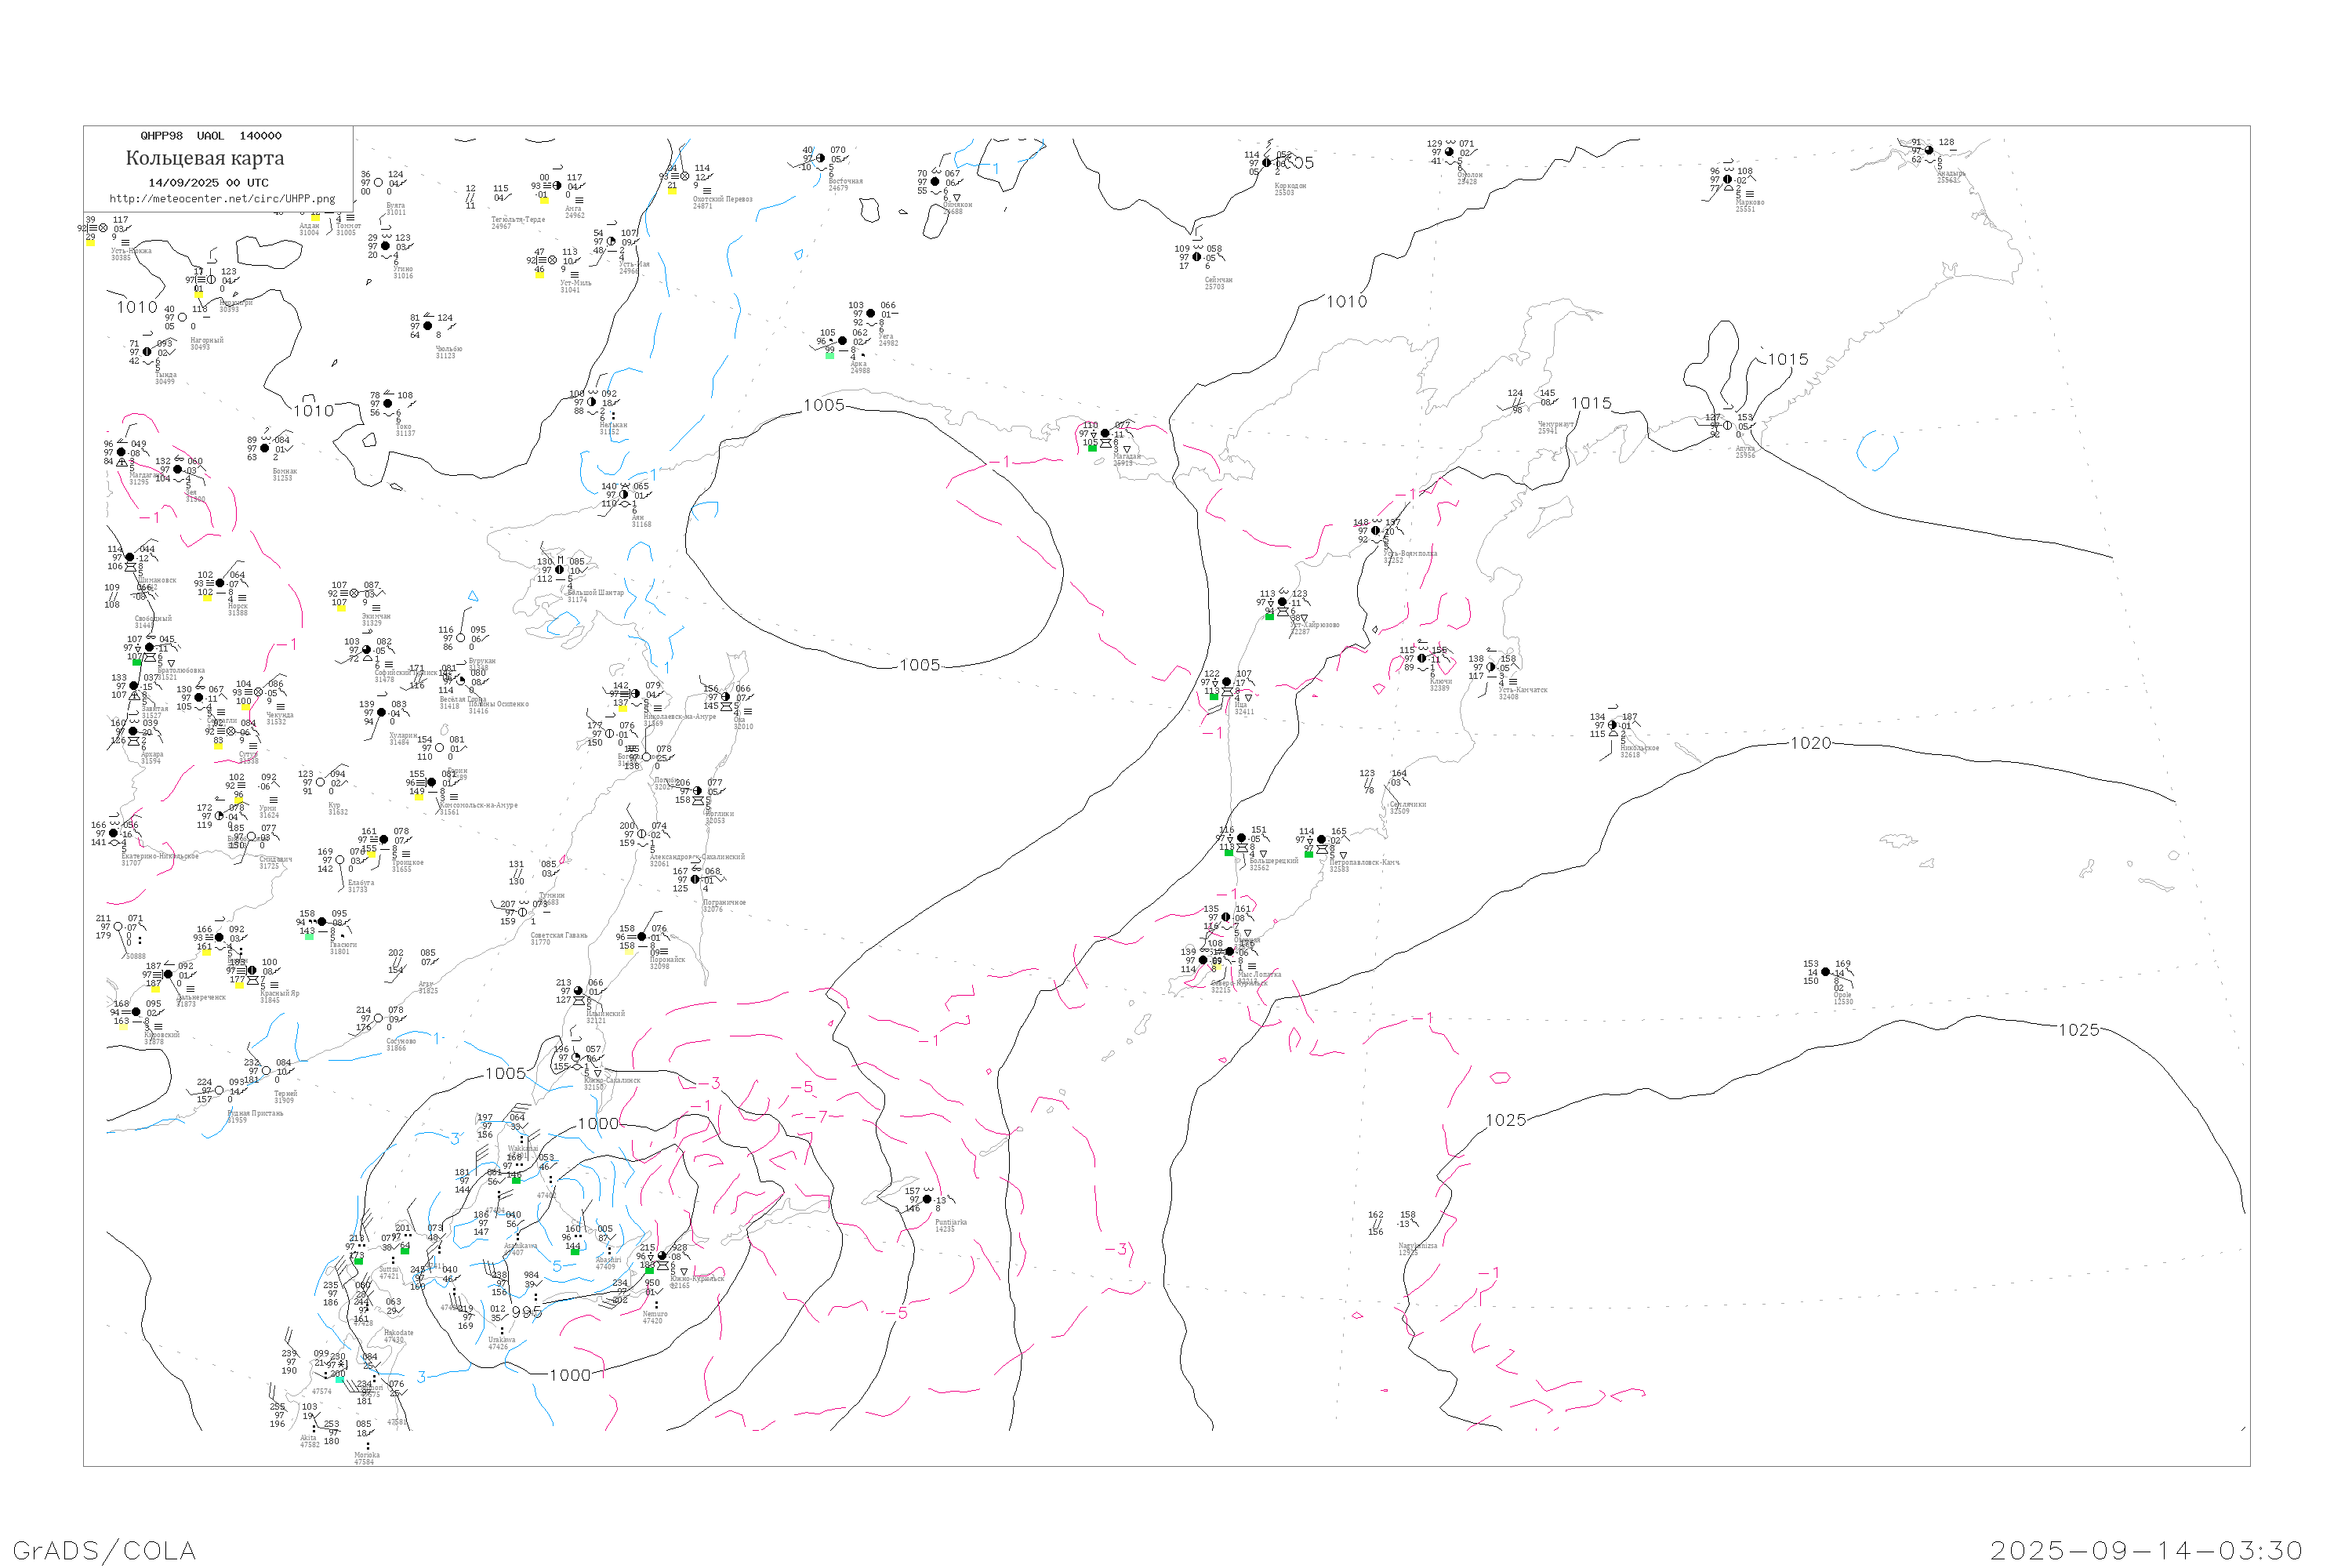The width and height of the screenshot is (2352, 1568).
Task: Click the QHPP98 UAOL 140000 header code
Action: click(x=211, y=136)
